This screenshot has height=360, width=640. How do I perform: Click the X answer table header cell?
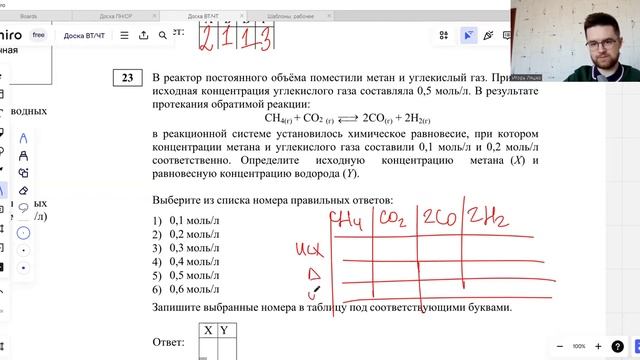click(208, 330)
